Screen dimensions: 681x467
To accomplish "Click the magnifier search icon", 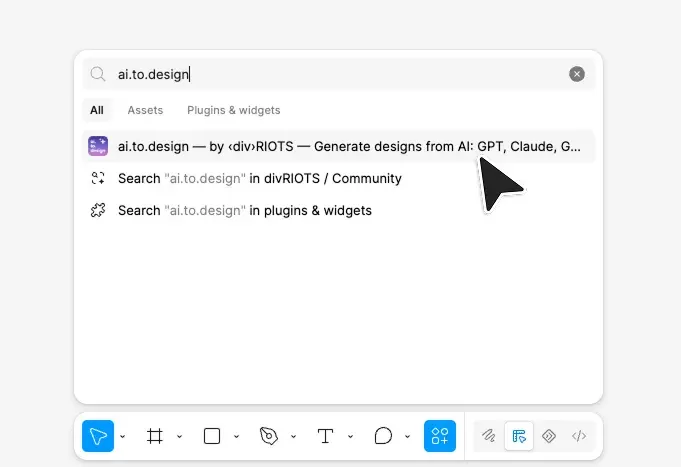I will tap(98, 74).
